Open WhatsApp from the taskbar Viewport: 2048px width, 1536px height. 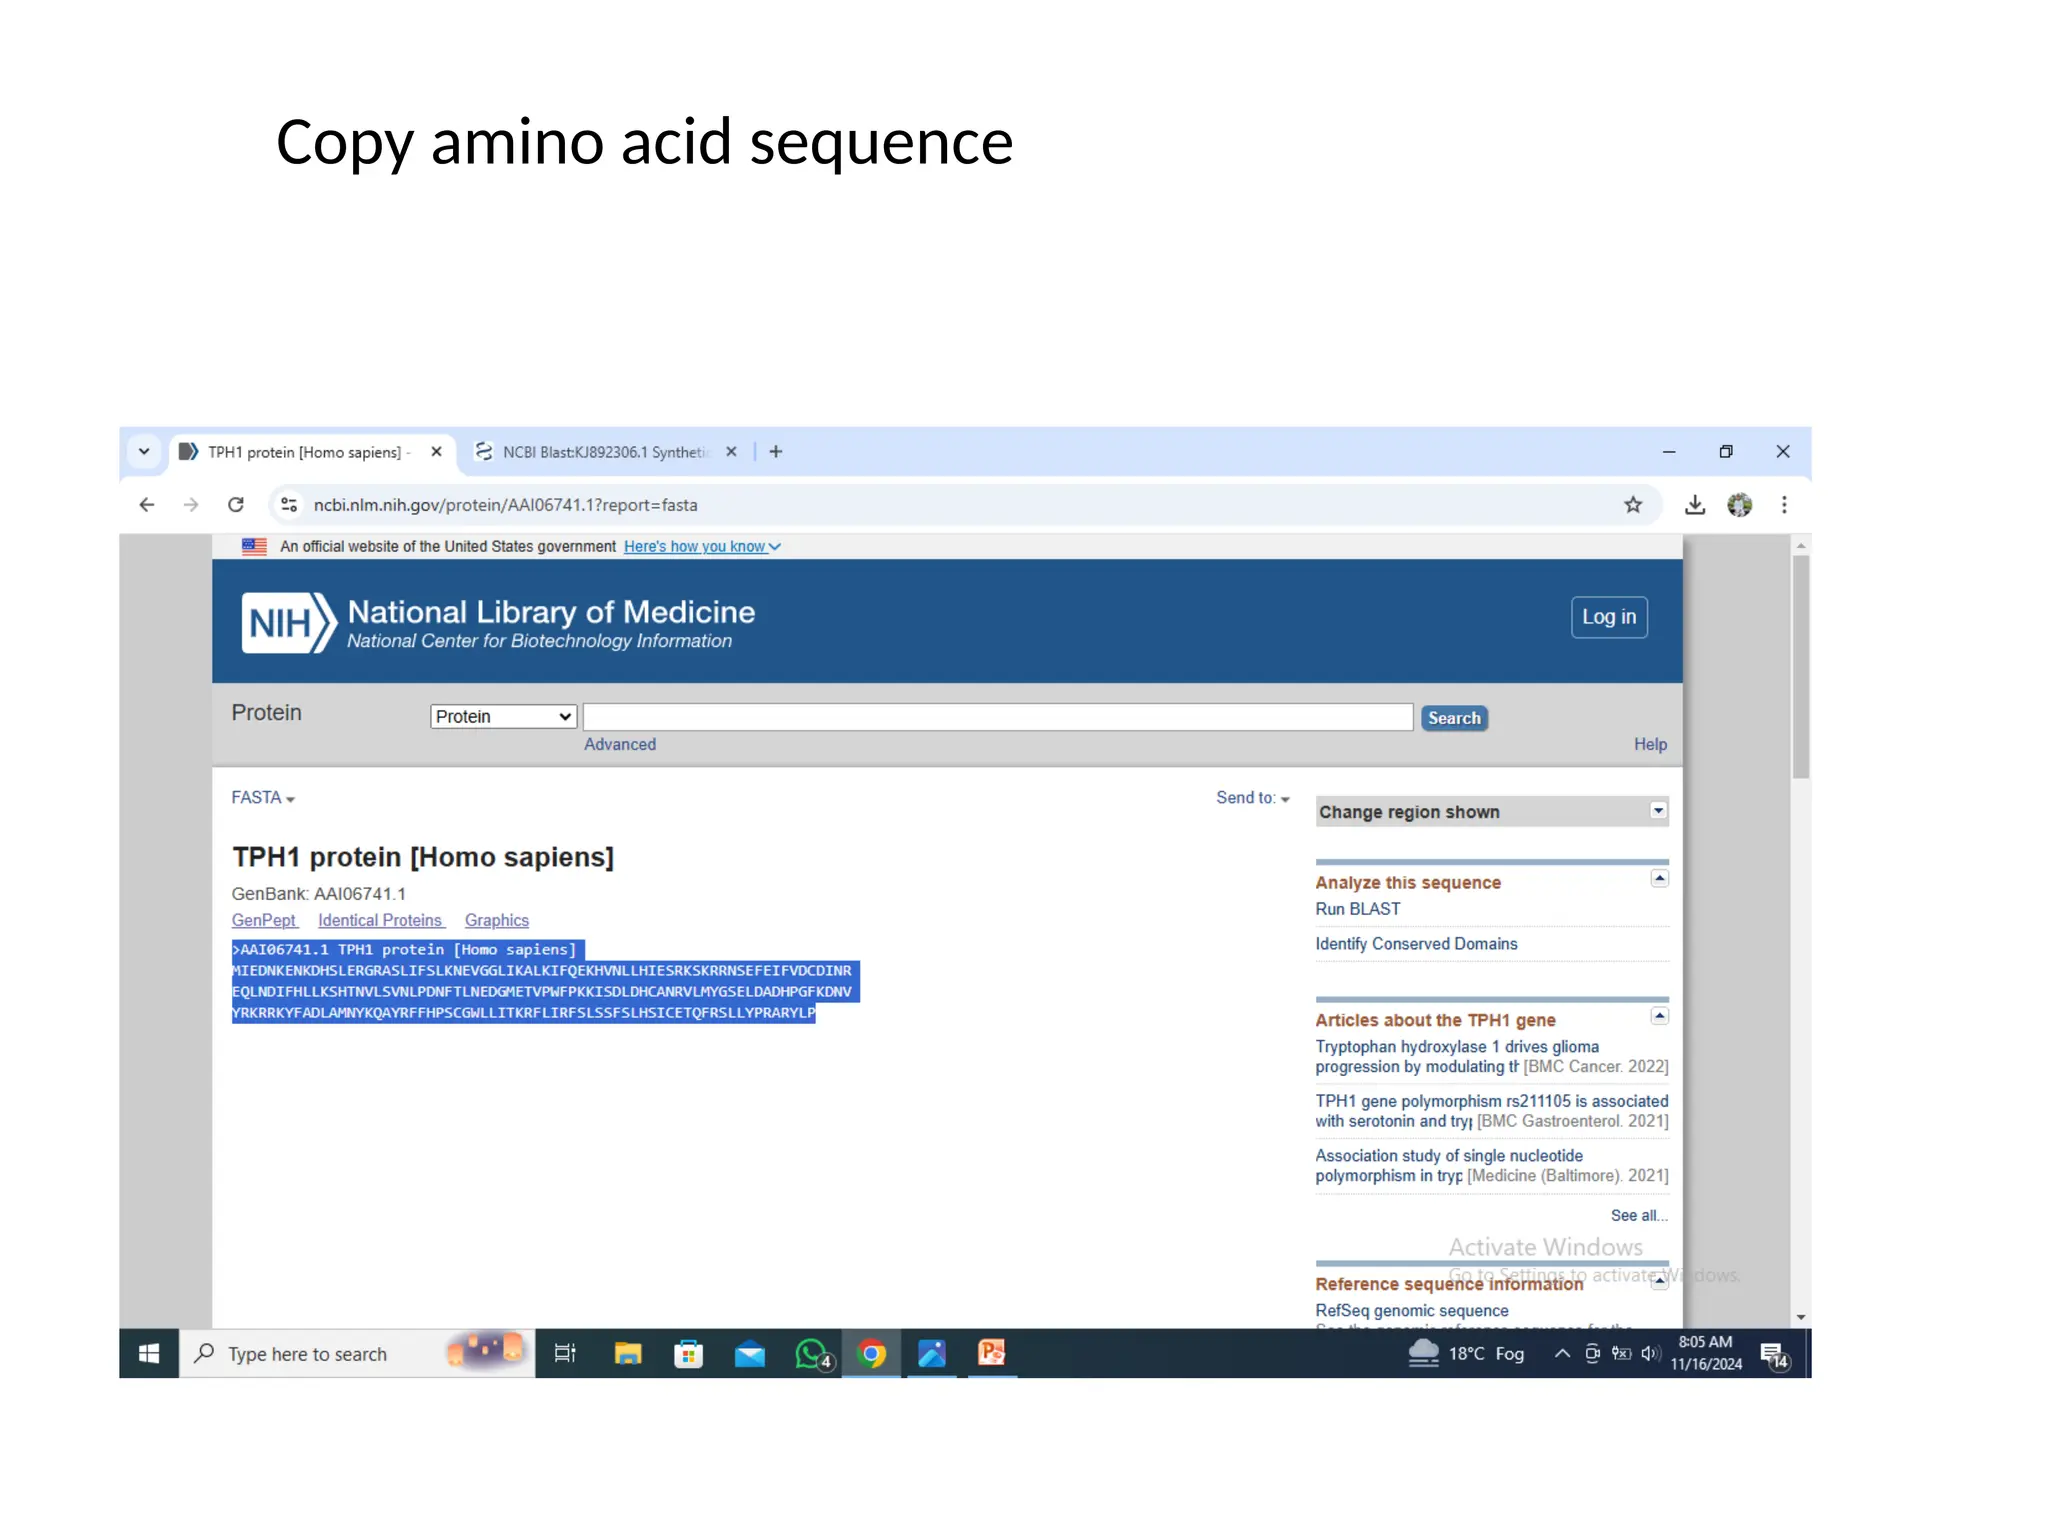[x=811, y=1354]
